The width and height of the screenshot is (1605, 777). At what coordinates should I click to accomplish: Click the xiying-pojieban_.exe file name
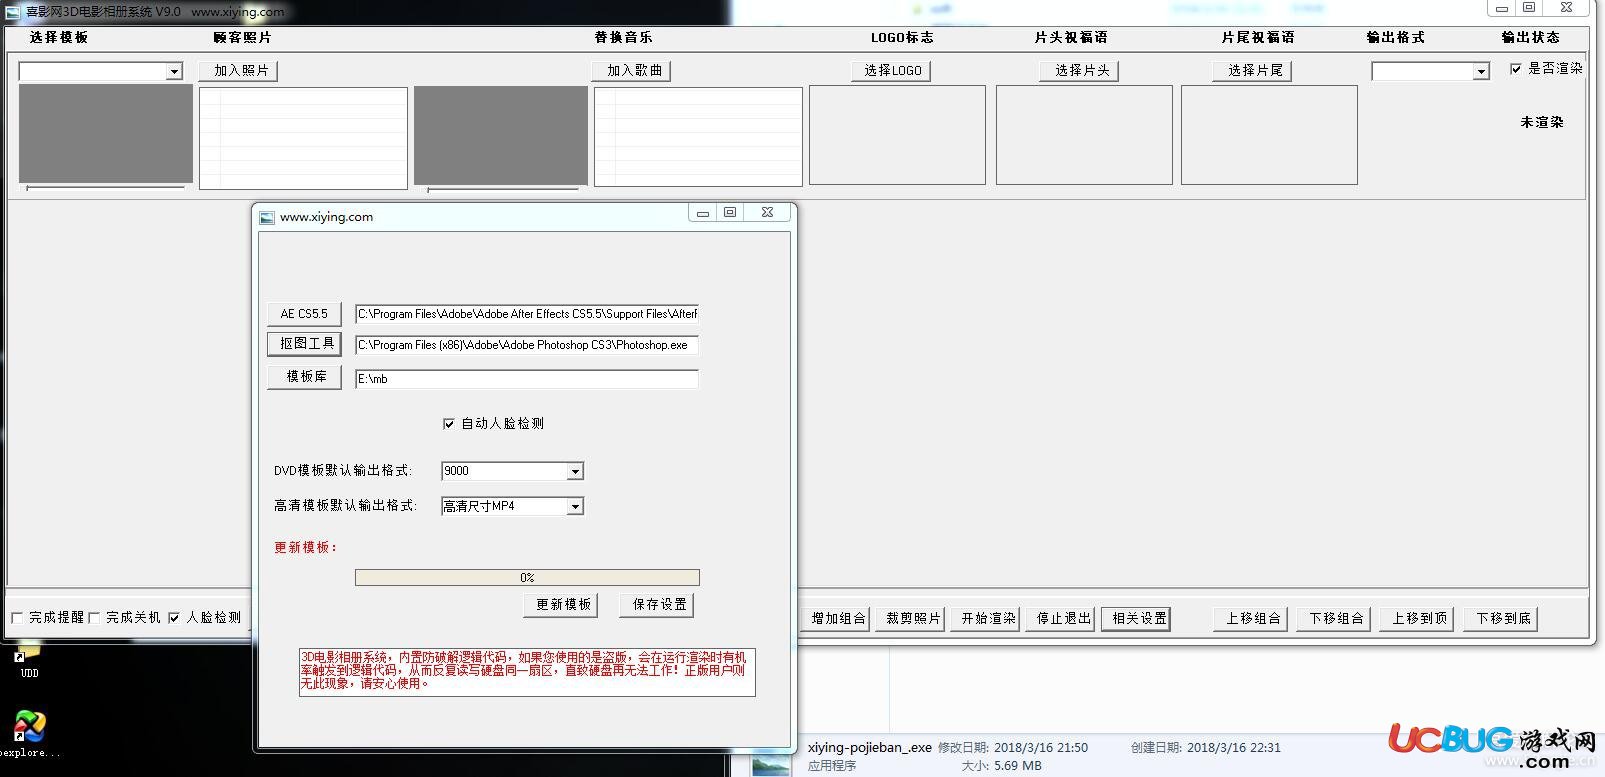point(870,747)
